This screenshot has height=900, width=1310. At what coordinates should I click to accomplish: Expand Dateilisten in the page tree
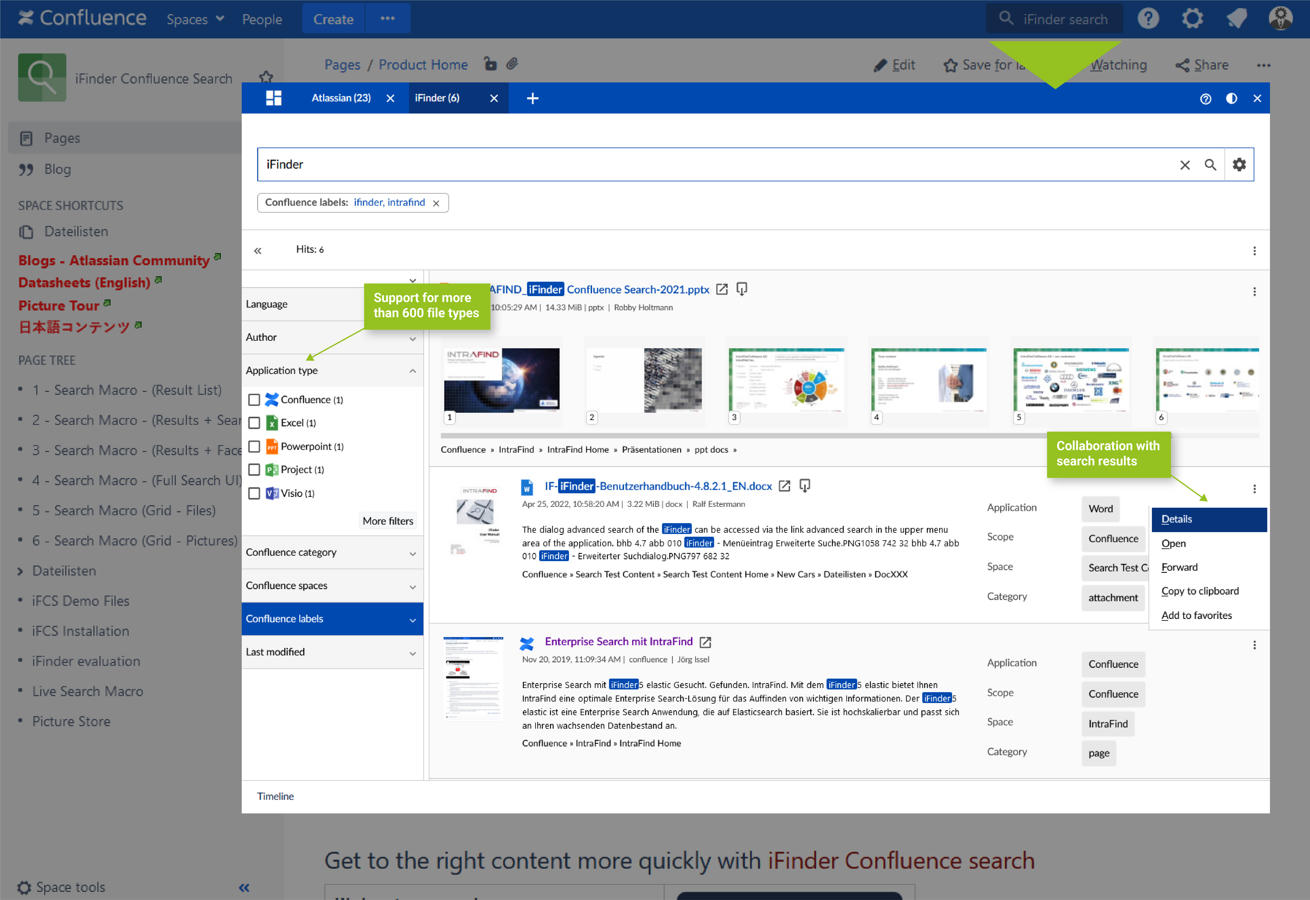point(22,571)
